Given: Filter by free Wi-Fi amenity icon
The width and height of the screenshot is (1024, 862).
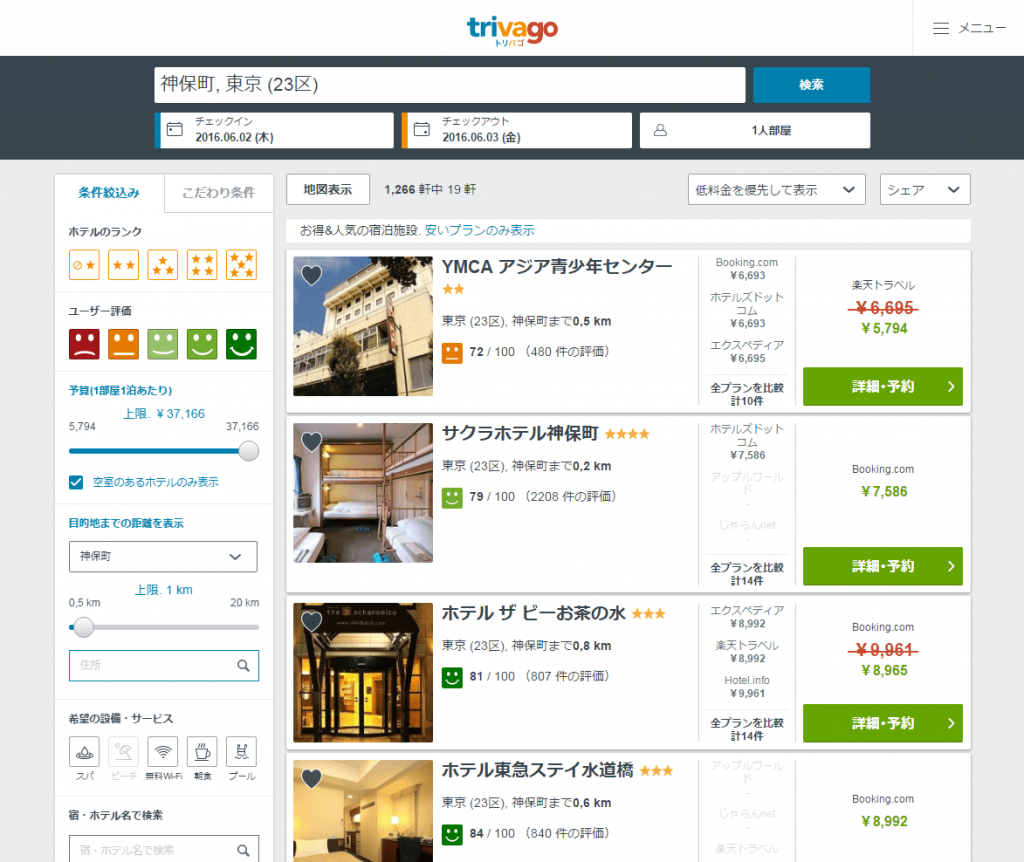Looking at the screenshot, I should pyautogui.click(x=163, y=752).
